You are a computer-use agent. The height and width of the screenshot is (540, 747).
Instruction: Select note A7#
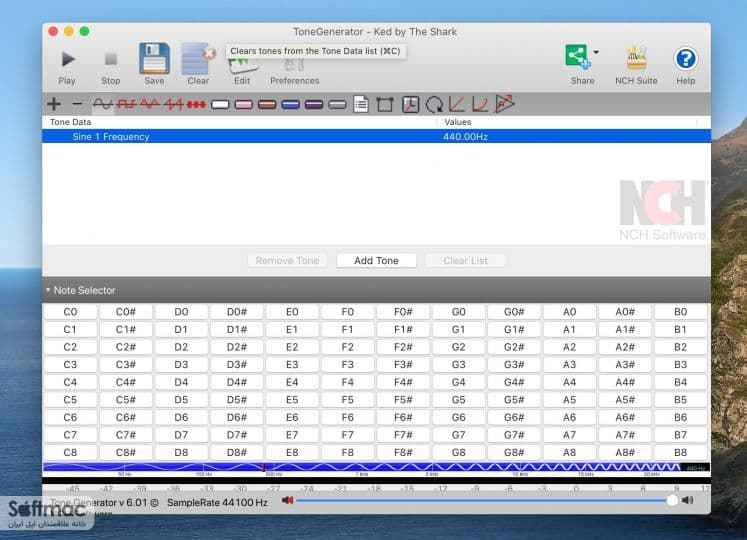coord(625,435)
